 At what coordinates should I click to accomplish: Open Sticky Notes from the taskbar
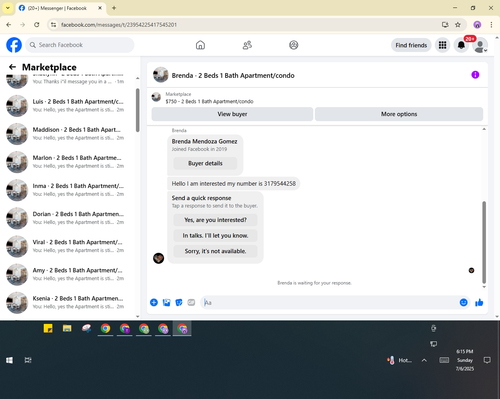tap(48, 329)
